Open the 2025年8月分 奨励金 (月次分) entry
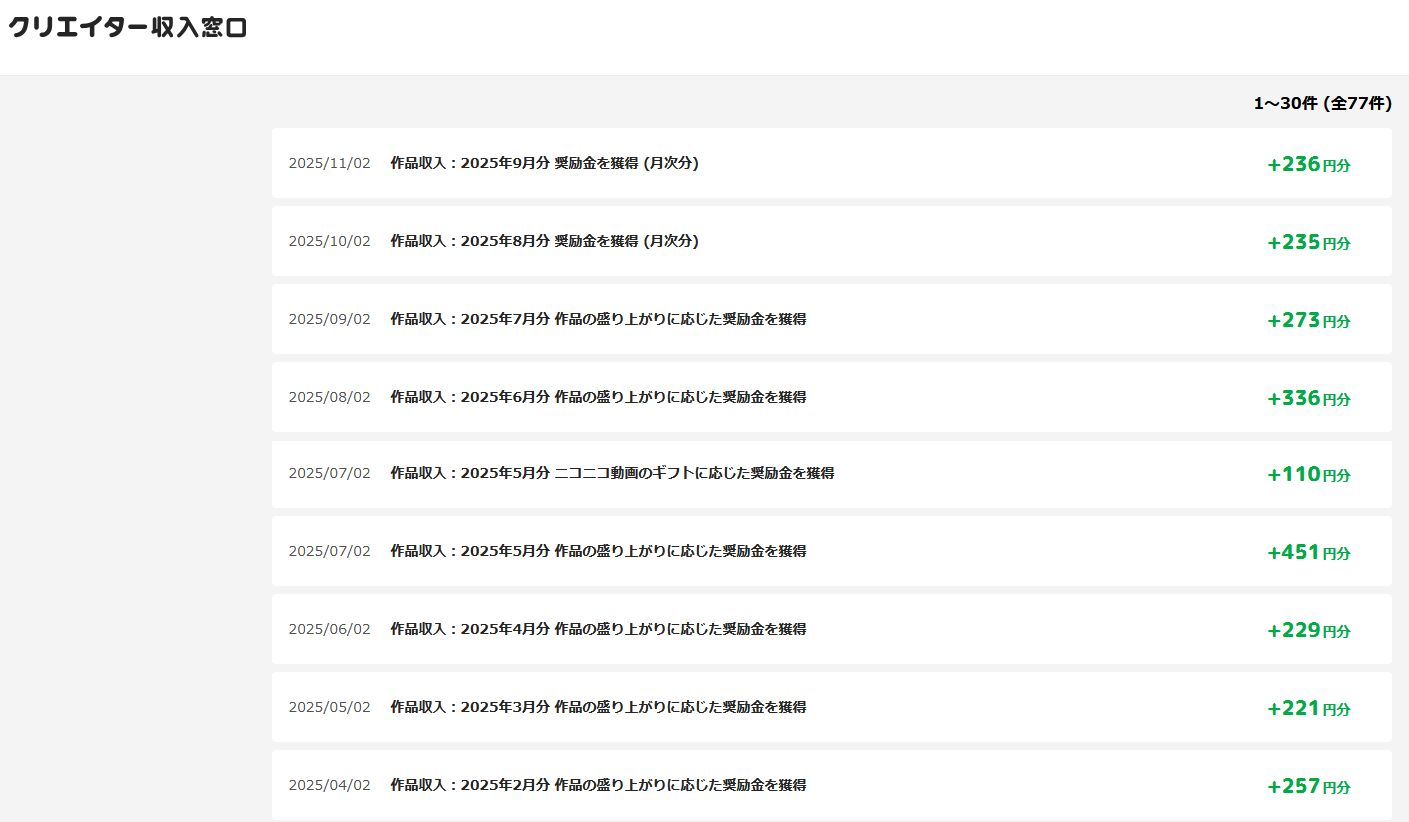1409x822 pixels. point(544,241)
